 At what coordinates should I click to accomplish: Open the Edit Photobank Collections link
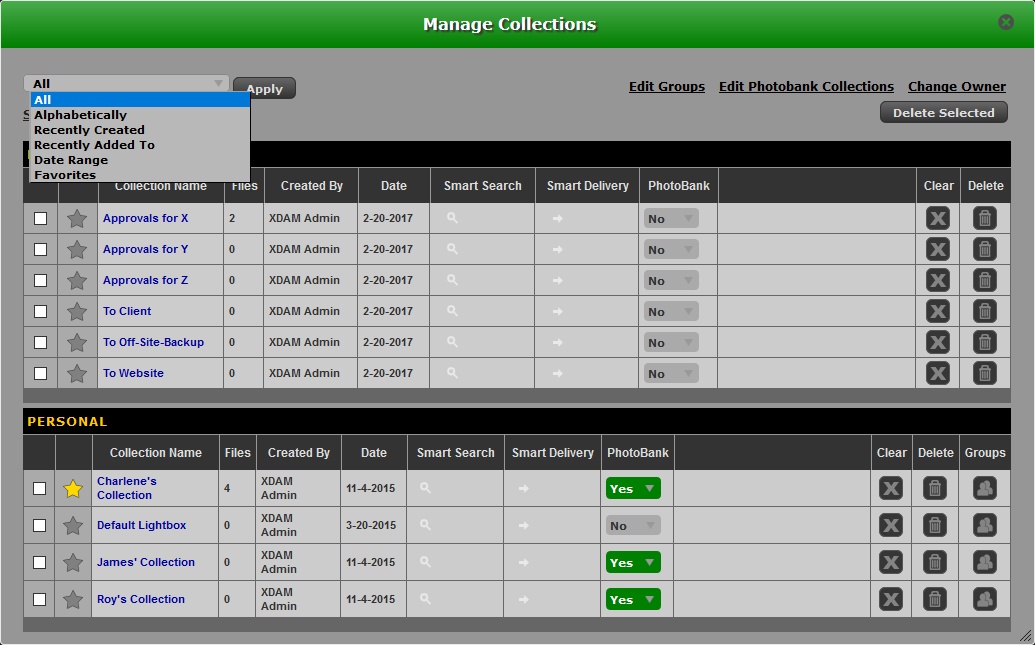coord(806,87)
